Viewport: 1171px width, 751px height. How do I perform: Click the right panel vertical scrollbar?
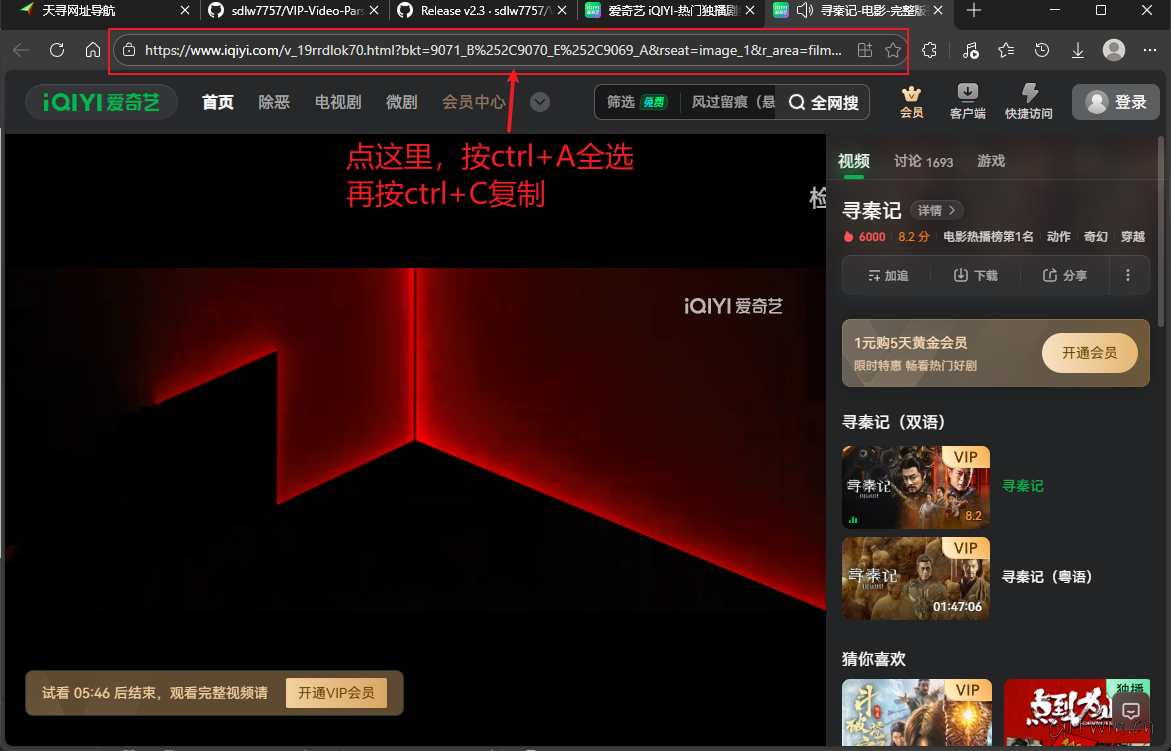coord(1161,231)
